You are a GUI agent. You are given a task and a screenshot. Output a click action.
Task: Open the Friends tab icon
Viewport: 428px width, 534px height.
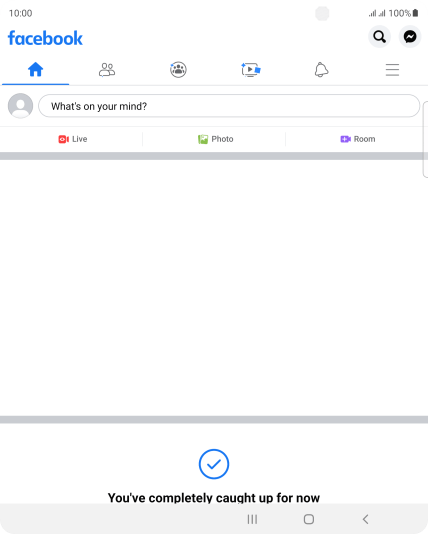coord(107,70)
